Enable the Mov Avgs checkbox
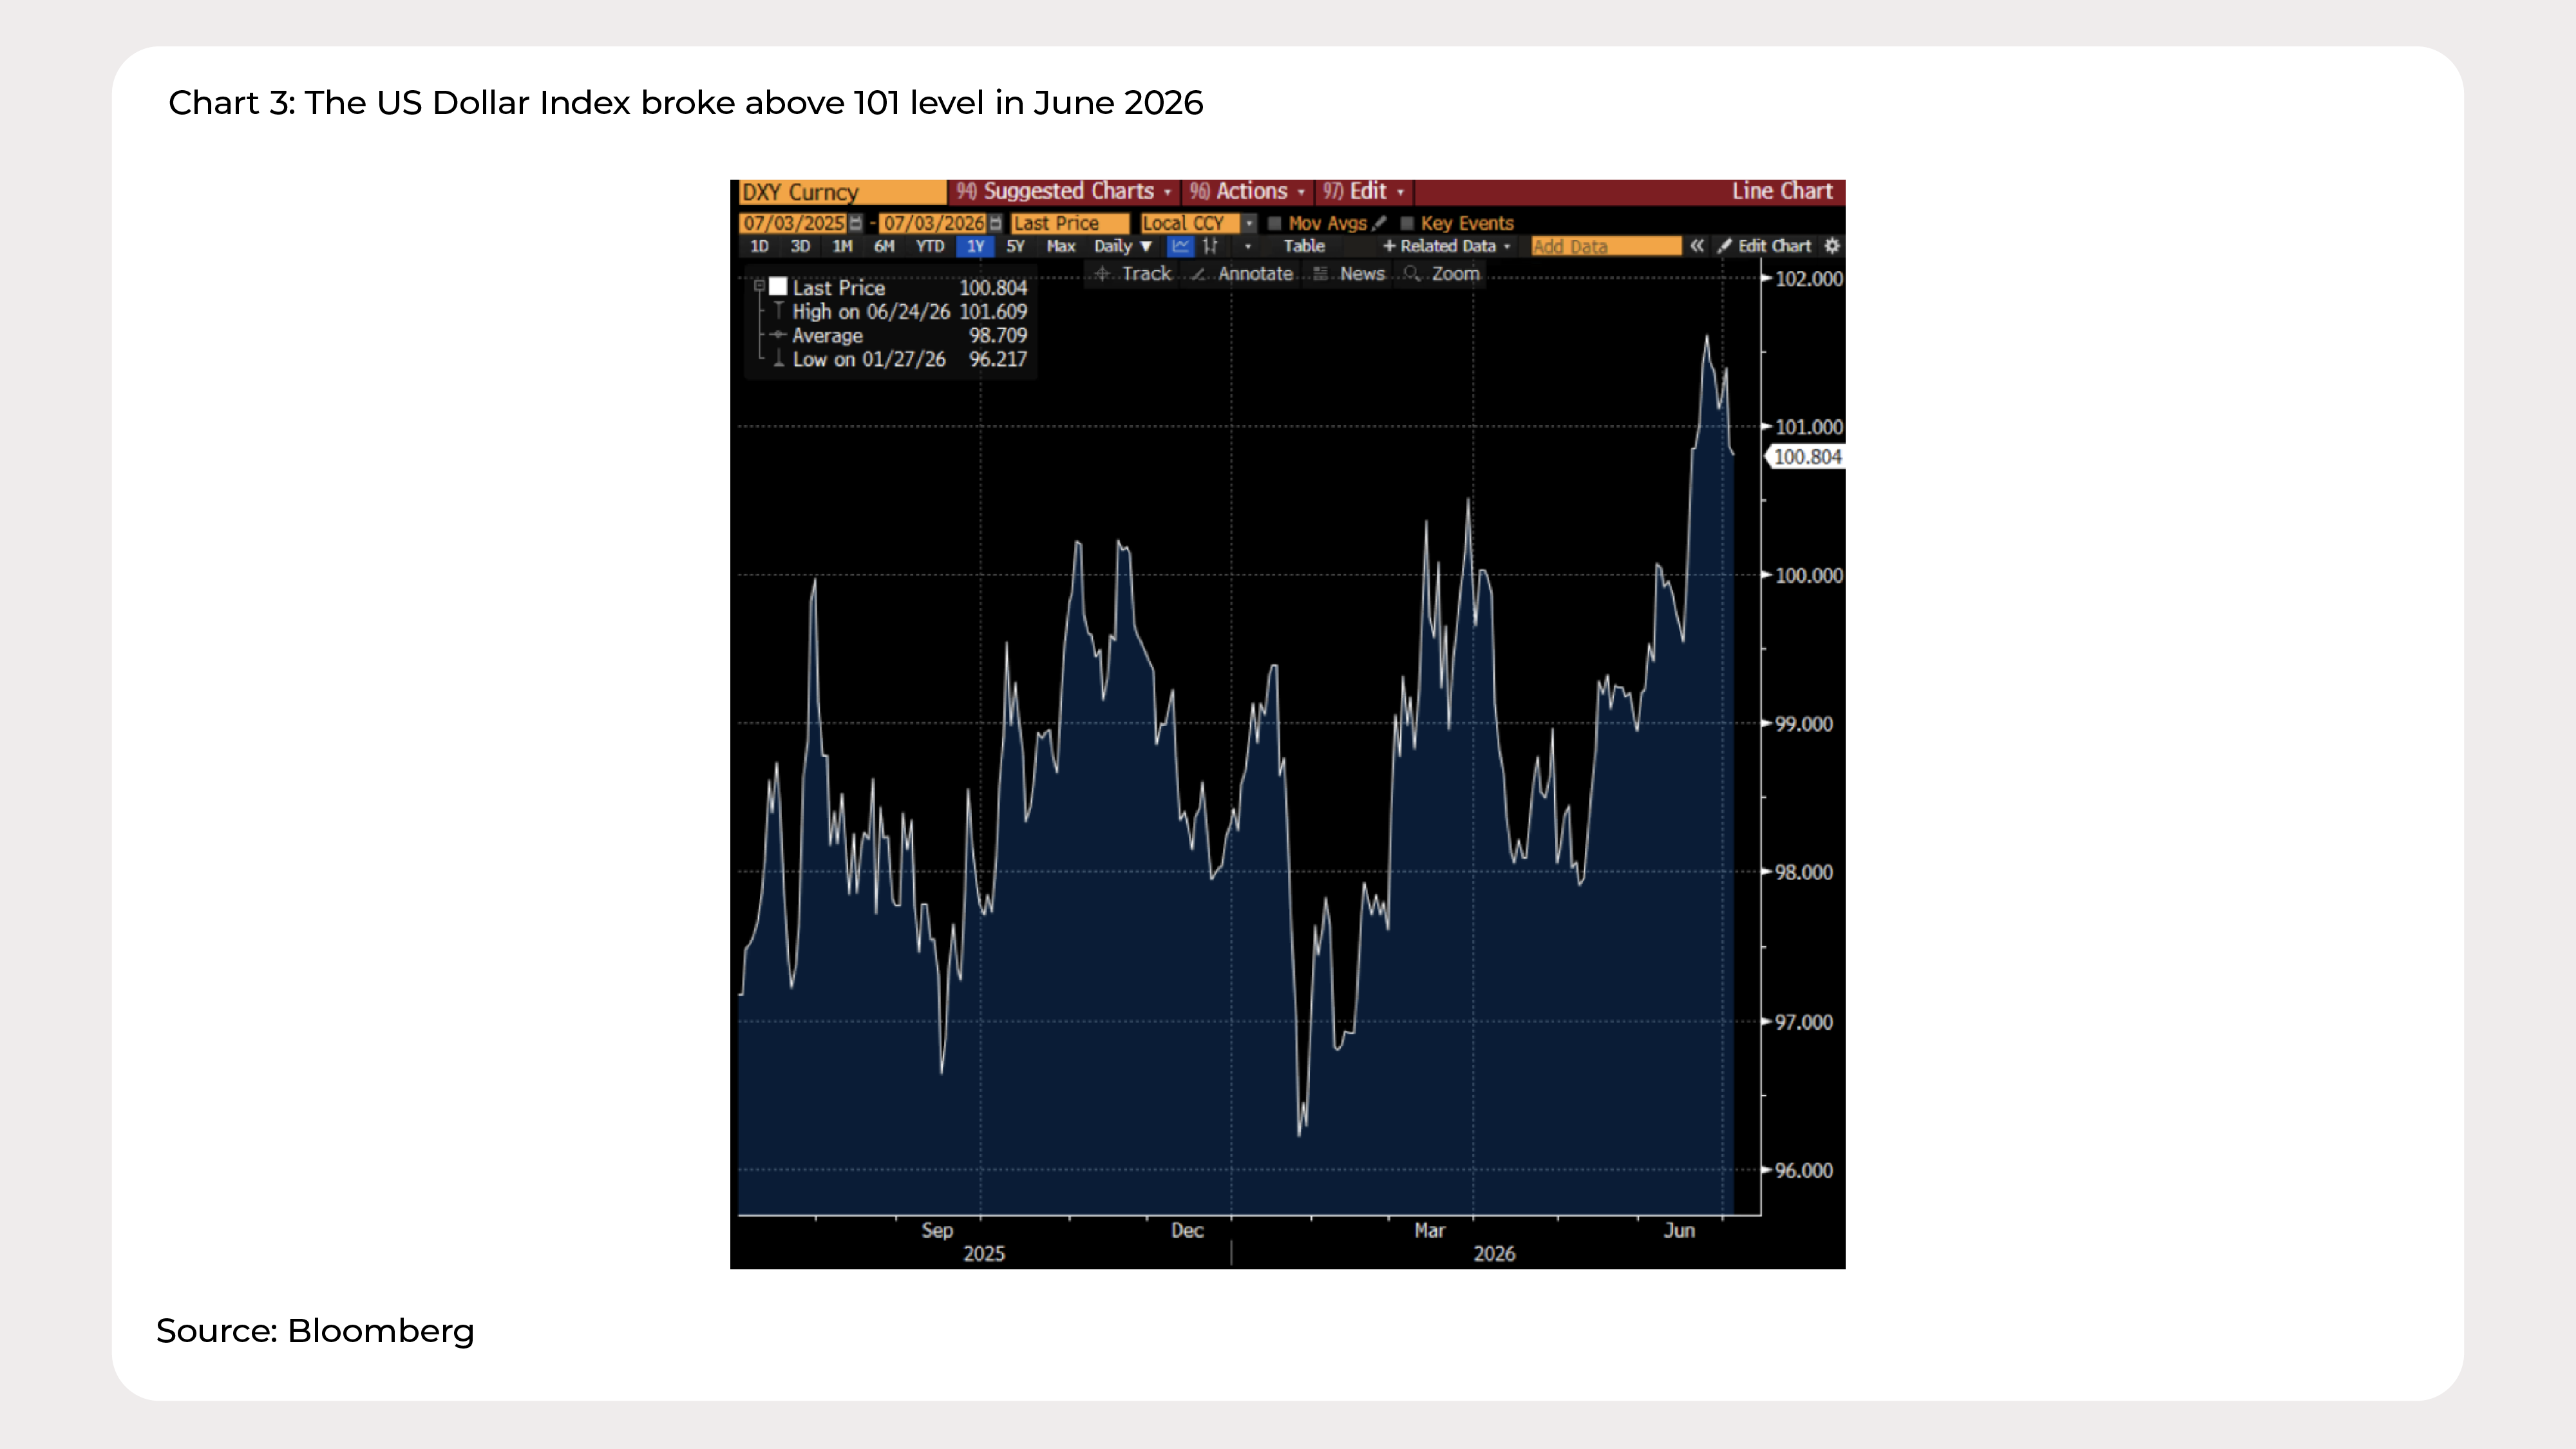The image size is (2576, 1449). coord(1275,223)
